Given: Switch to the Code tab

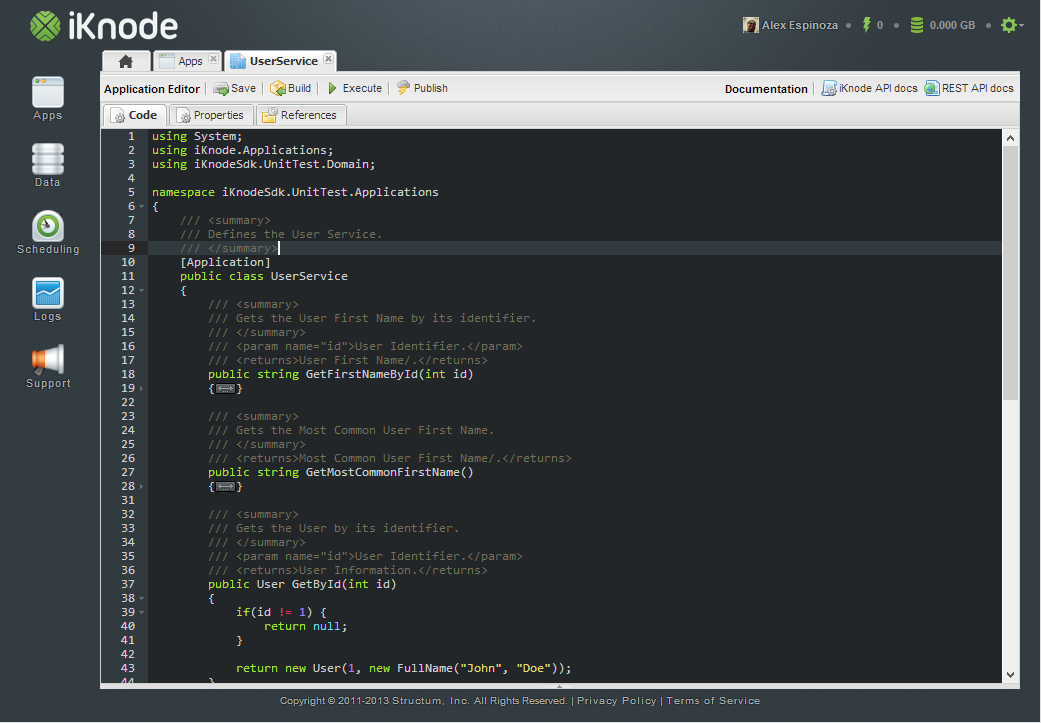Looking at the screenshot, I should point(135,115).
